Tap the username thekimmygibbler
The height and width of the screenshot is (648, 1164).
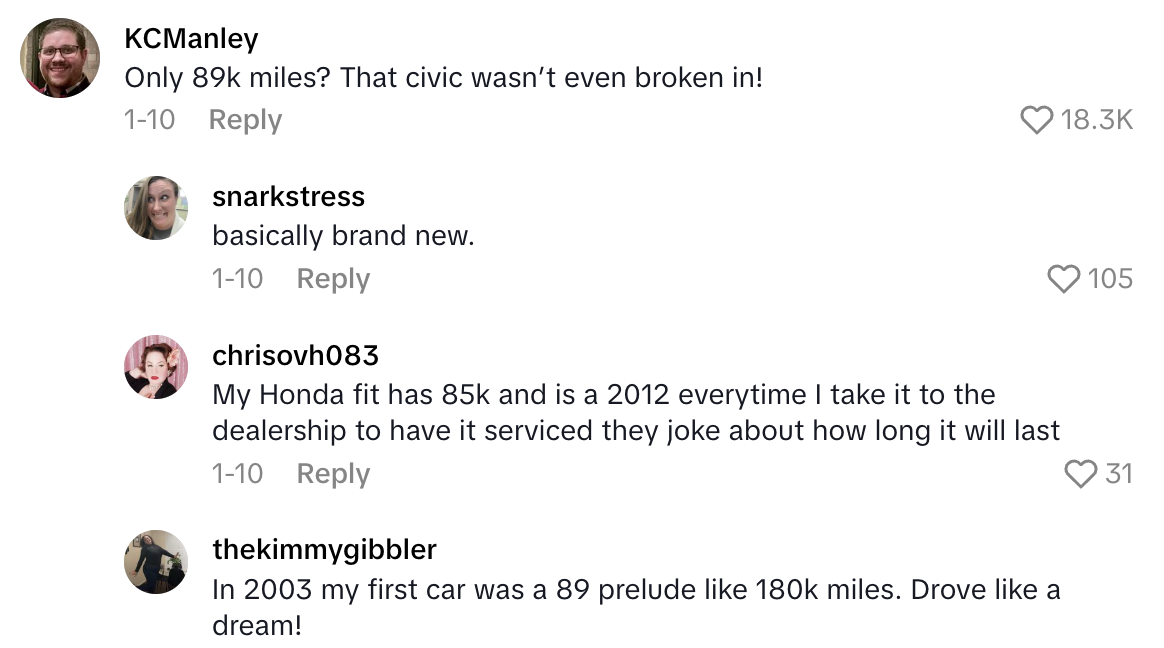[x=324, y=550]
